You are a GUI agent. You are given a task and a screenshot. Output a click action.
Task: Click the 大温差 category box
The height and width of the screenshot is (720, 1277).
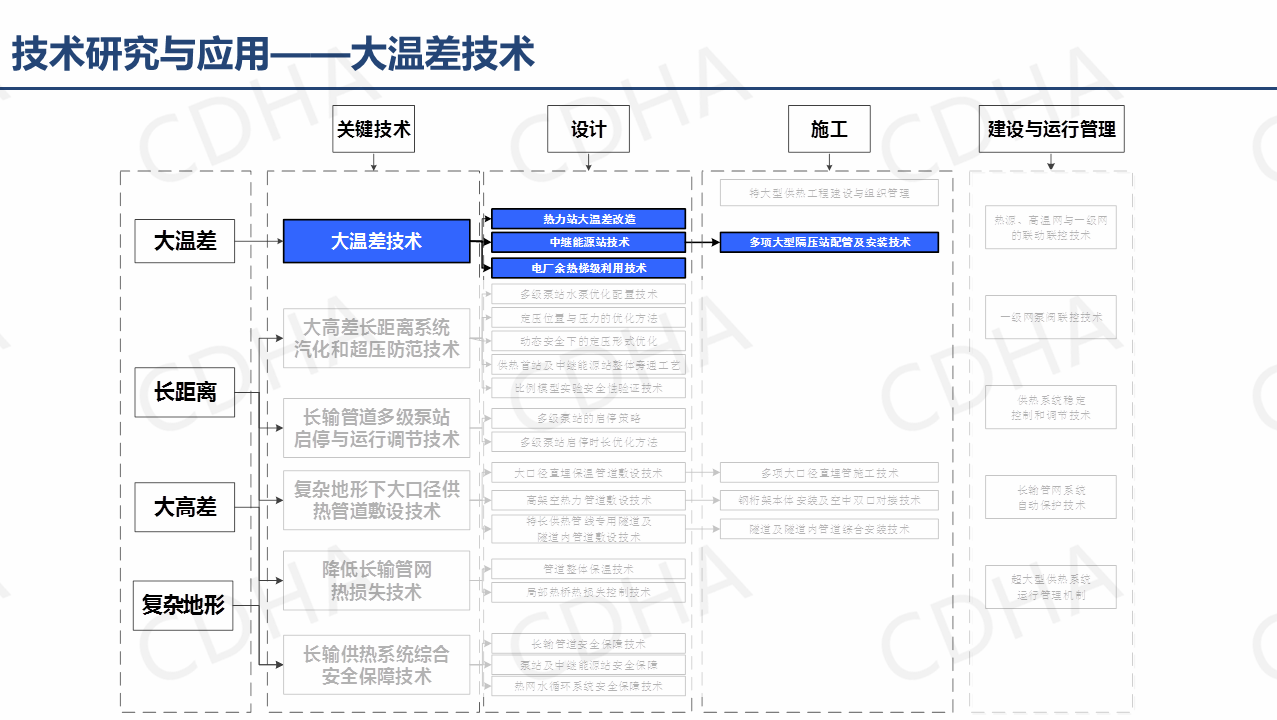pos(185,241)
